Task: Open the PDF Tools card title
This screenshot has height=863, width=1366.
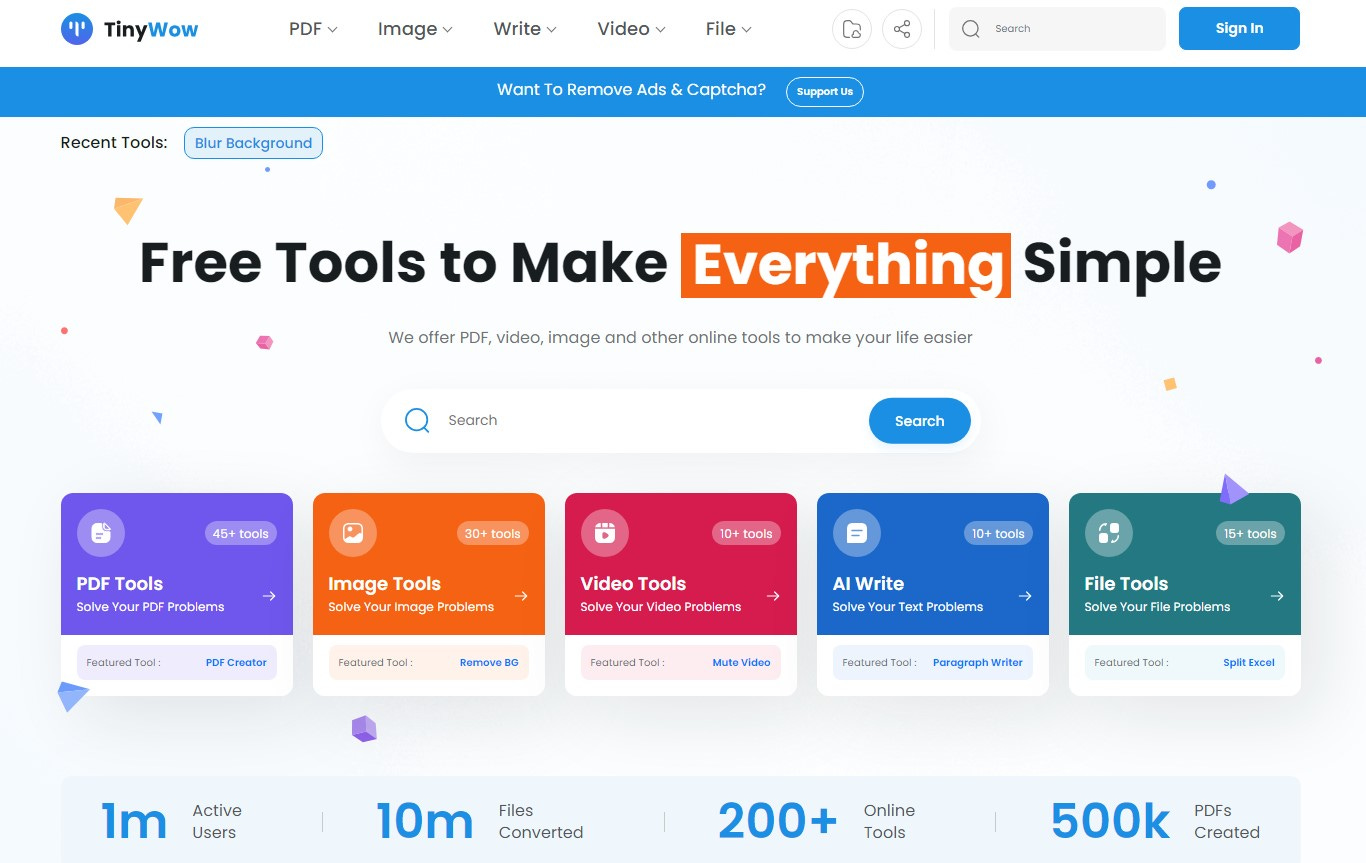Action: coord(119,584)
